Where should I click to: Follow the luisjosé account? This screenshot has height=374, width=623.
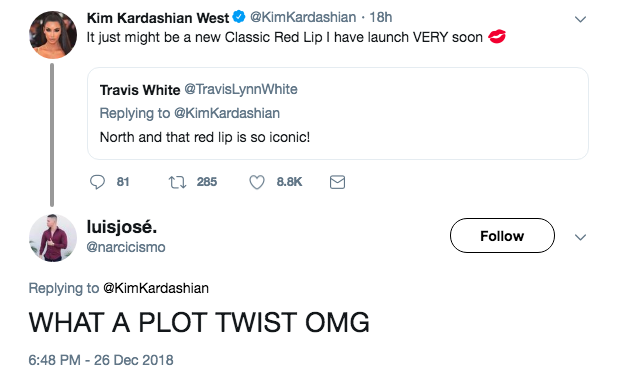(x=502, y=235)
